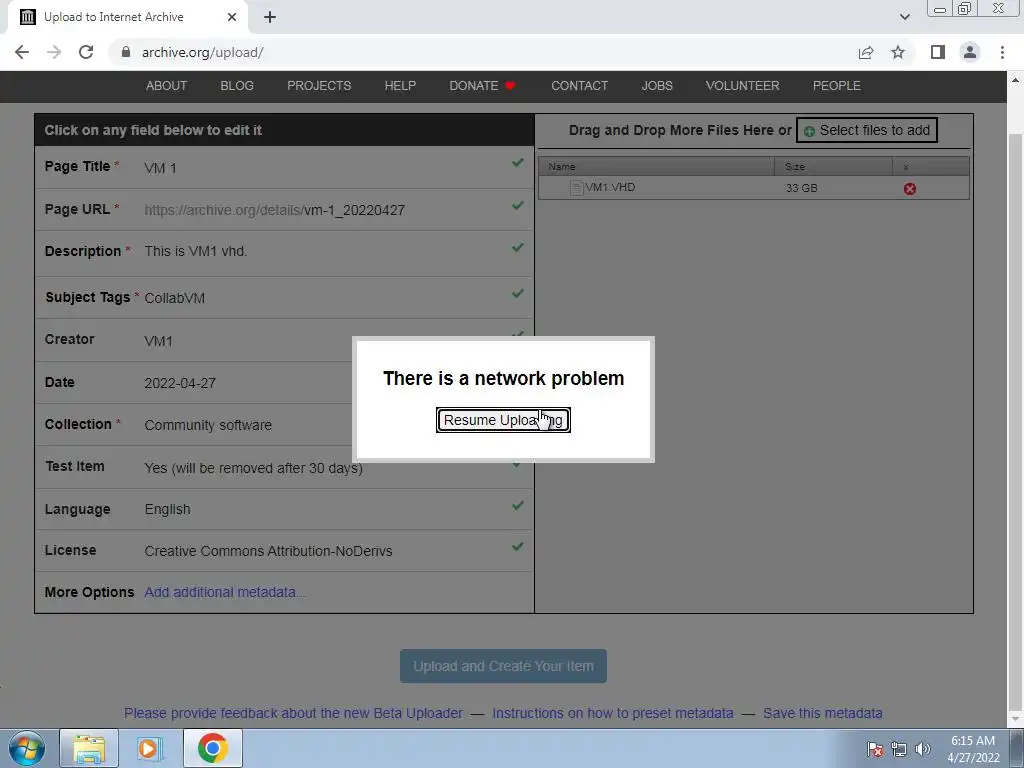The width and height of the screenshot is (1024, 768).
Task: Close the Upload to Internet Archive tab
Action: point(232,17)
